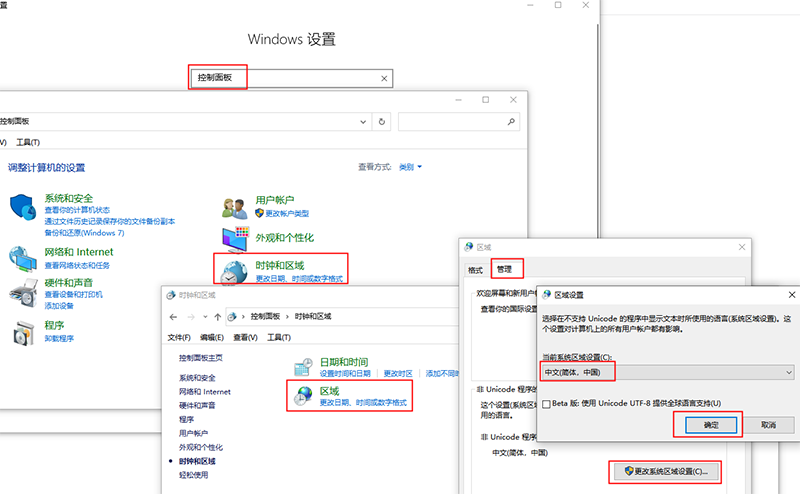
Task: Click 更改系统区域设置(C)... button
Action: tap(666, 471)
